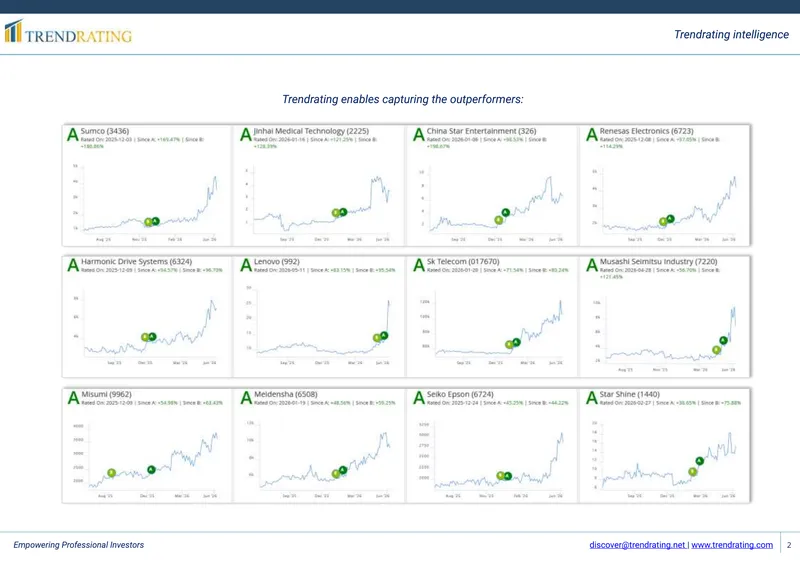Select the "Musashi Seimitsu Industry (7220)" title
This screenshot has width=800, height=566.
[x=659, y=262]
